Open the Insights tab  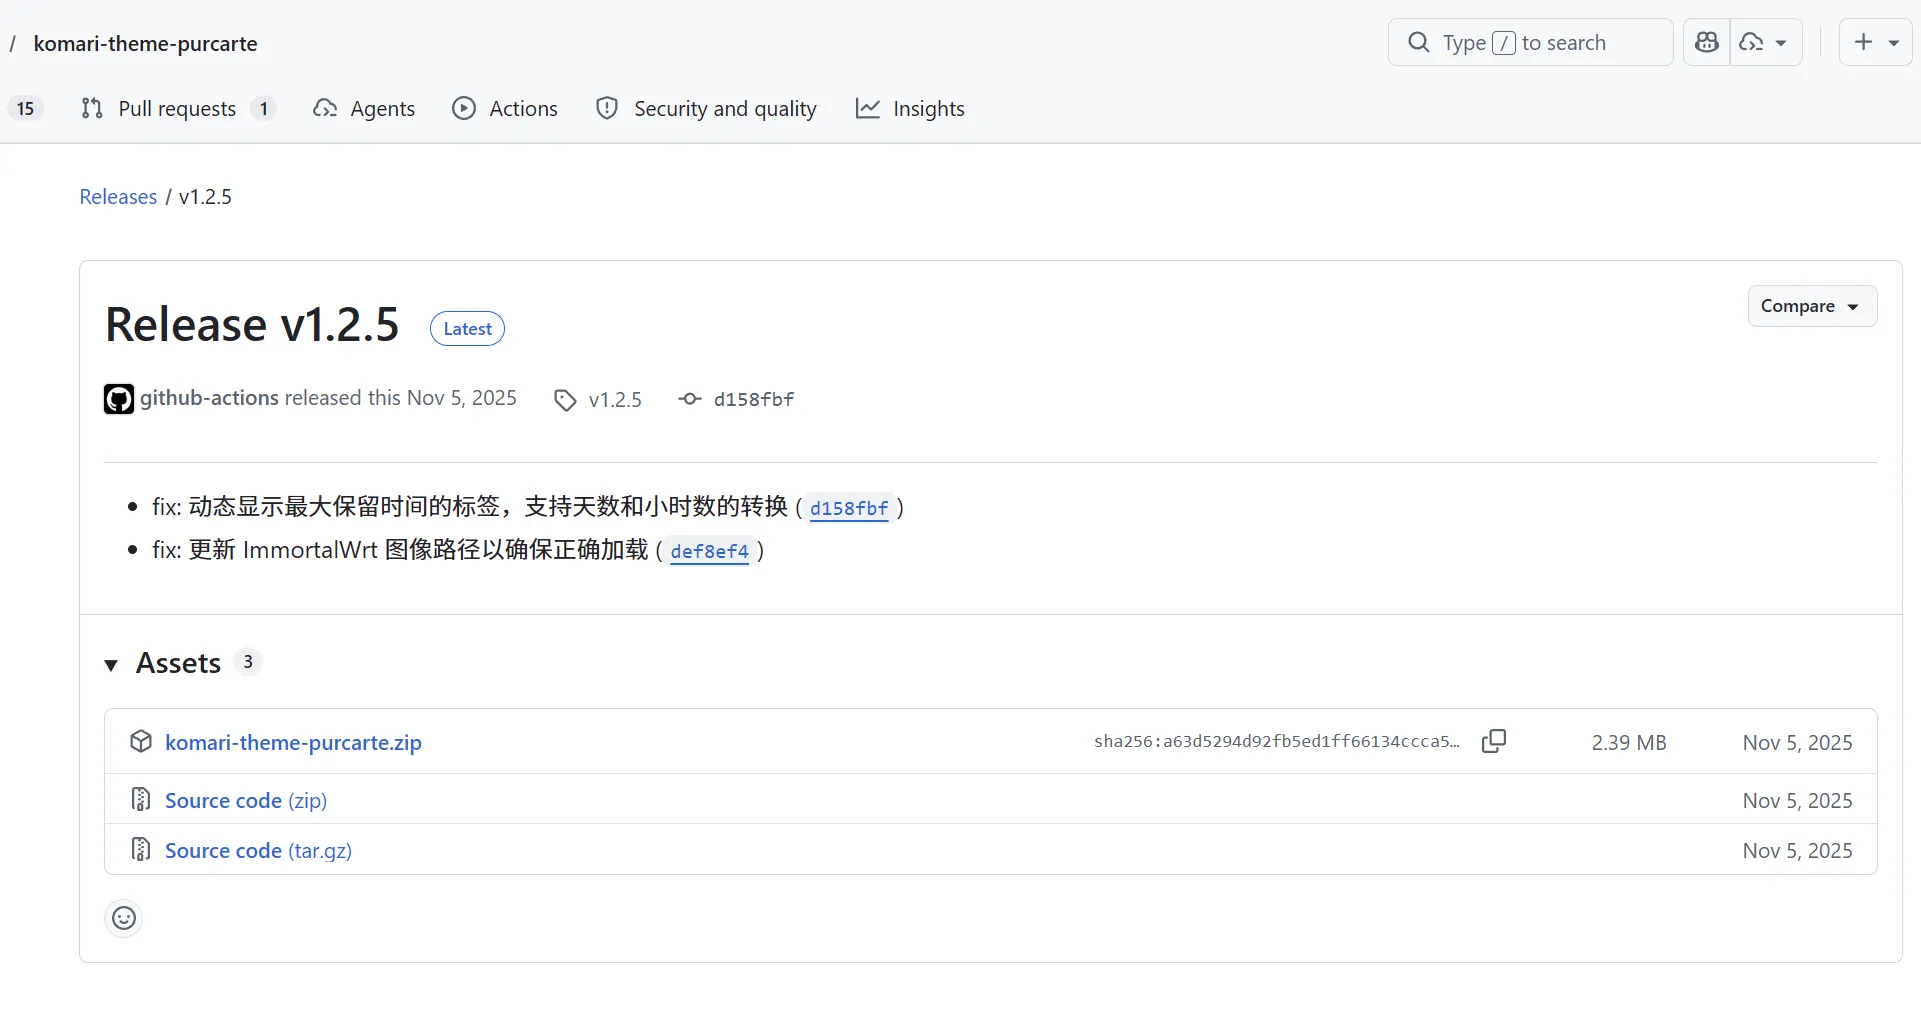(910, 109)
